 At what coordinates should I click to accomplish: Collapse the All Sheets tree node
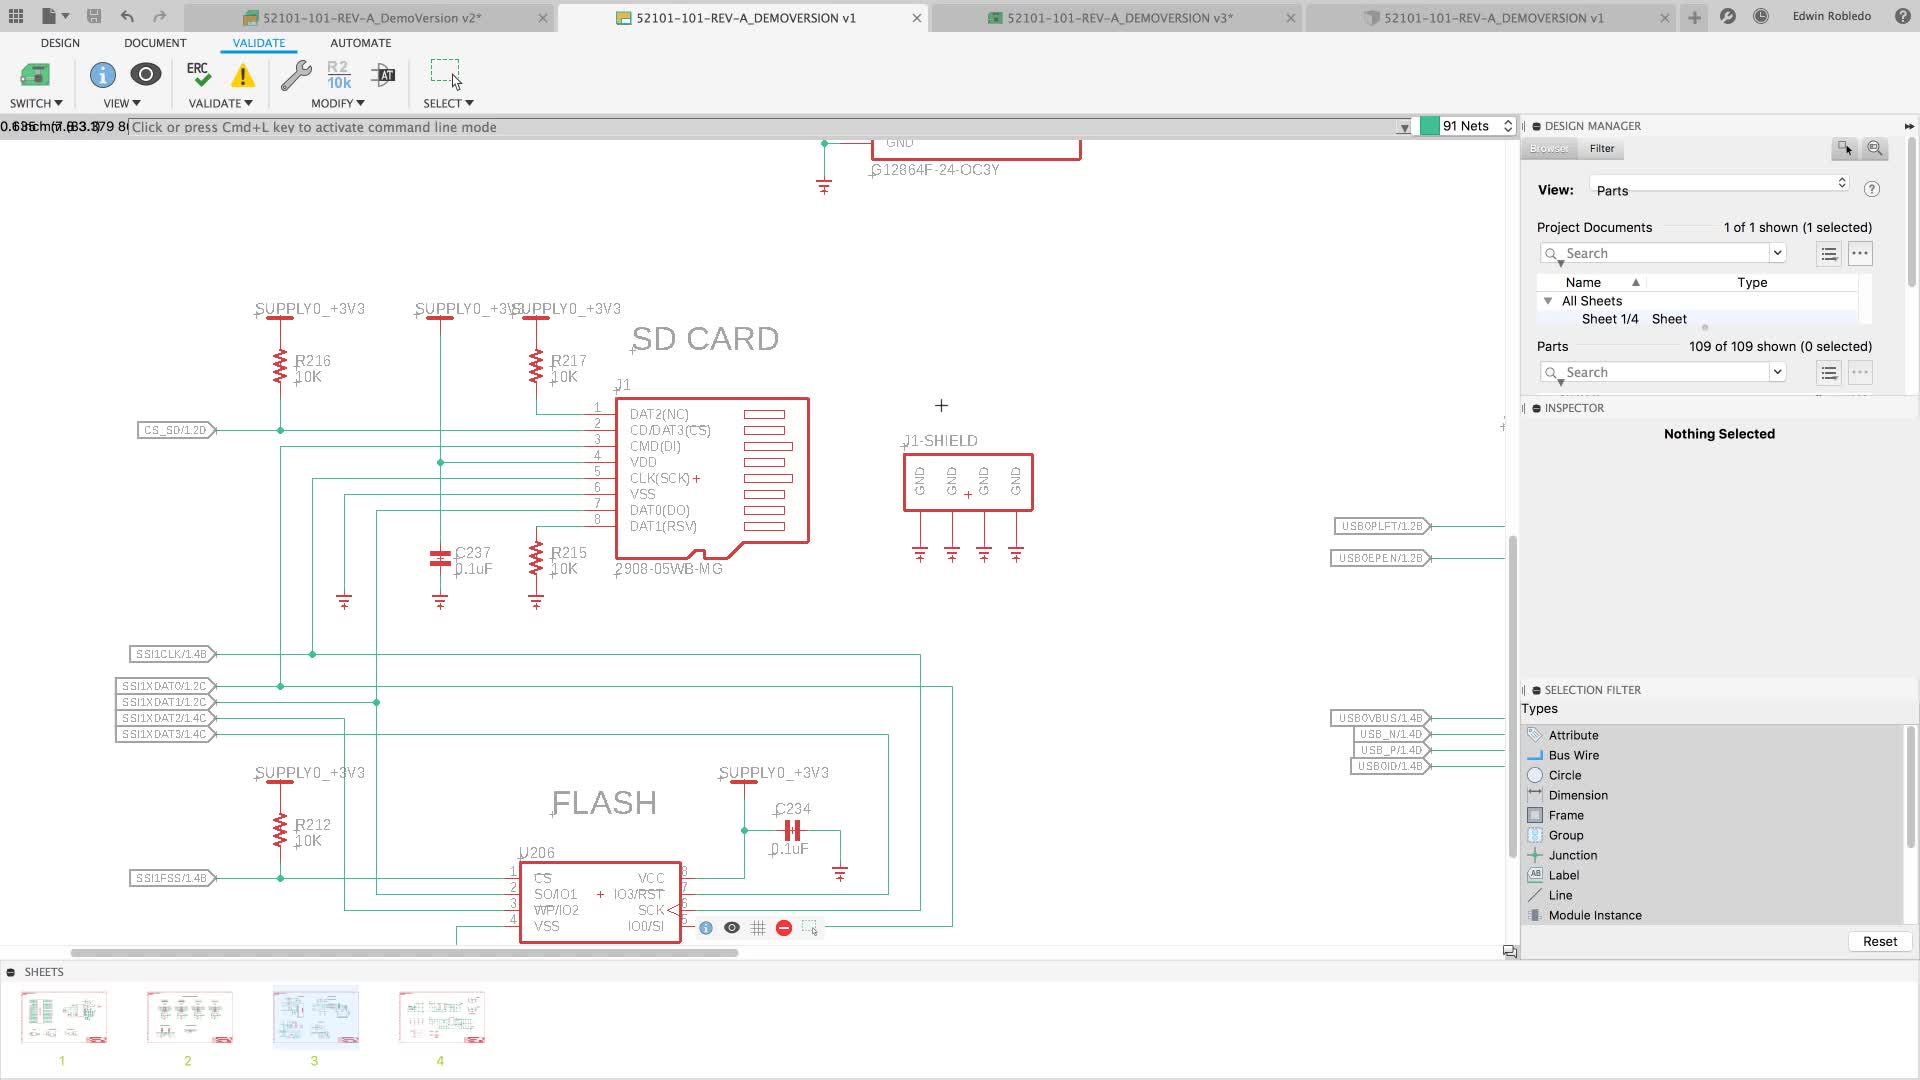[1548, 301]
